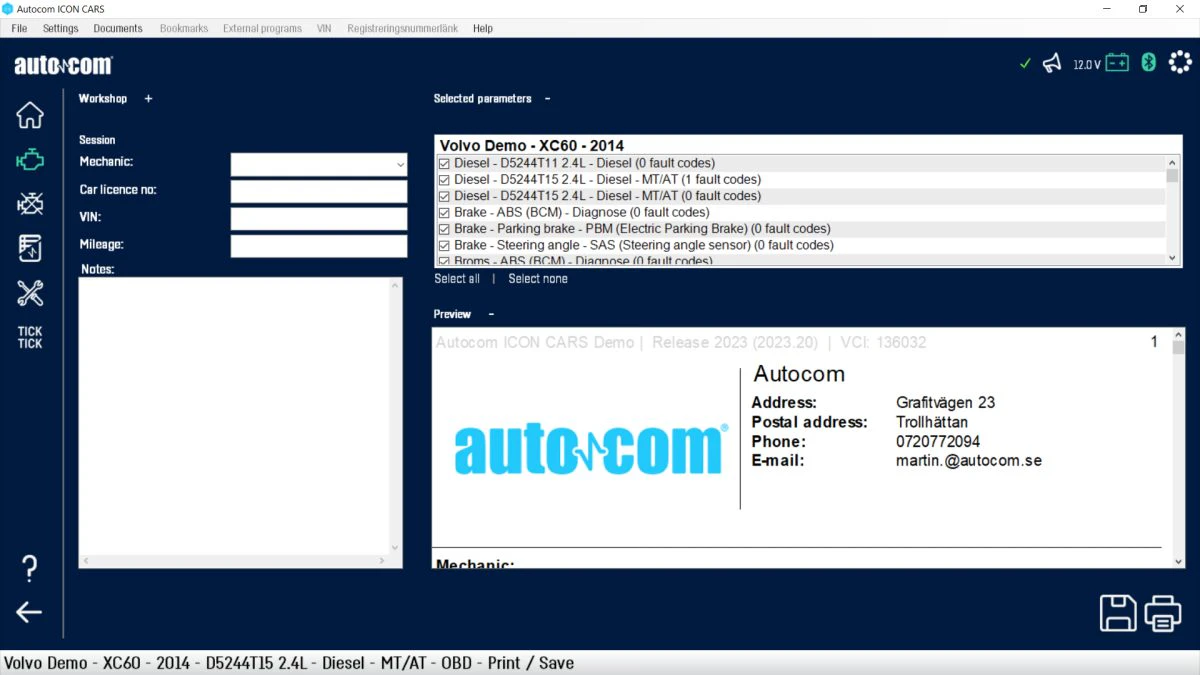Select the Home icon in sidebar
Screen dimensions: 1200x675
click(x=30, y=115)
